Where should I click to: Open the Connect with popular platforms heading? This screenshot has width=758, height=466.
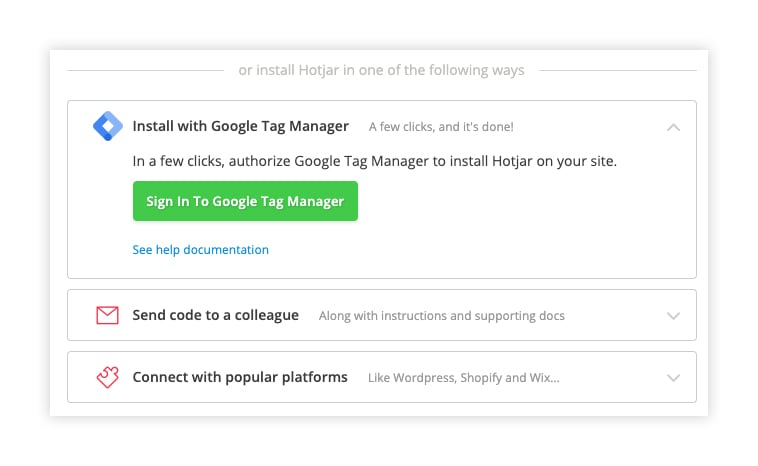(x=240, y=377)
